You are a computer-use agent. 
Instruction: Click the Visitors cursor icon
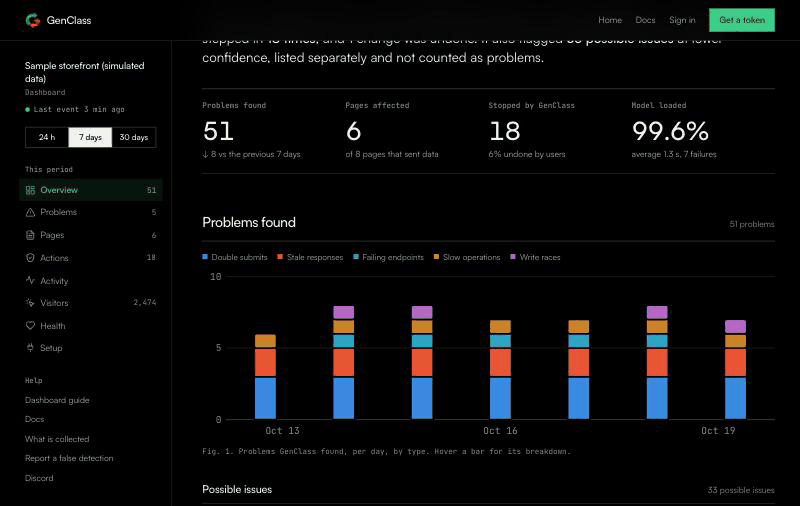pyautogui.click(x=30, y=303)
